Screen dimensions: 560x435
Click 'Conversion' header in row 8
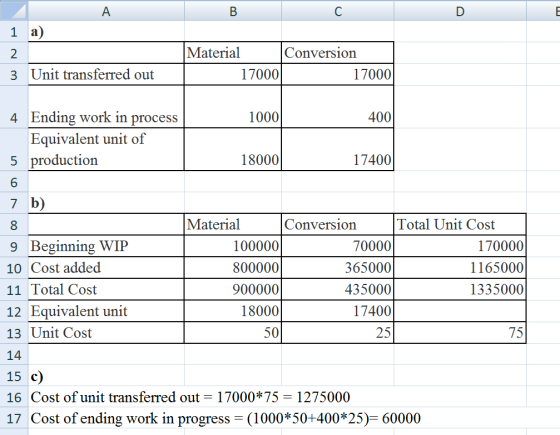coord(338,225)
